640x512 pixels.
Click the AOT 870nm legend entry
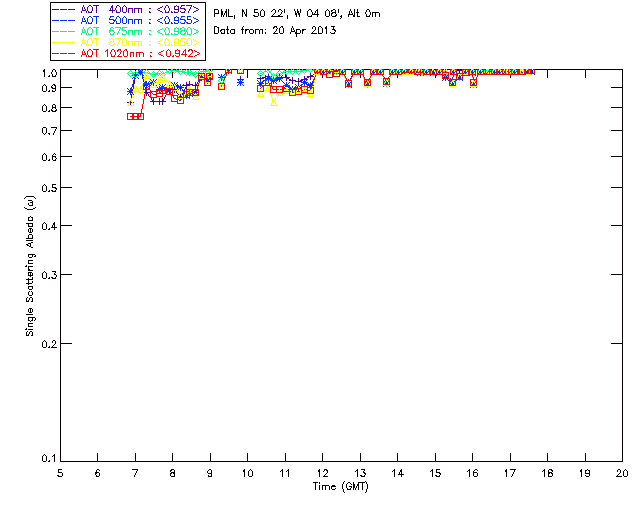point(126,42)
